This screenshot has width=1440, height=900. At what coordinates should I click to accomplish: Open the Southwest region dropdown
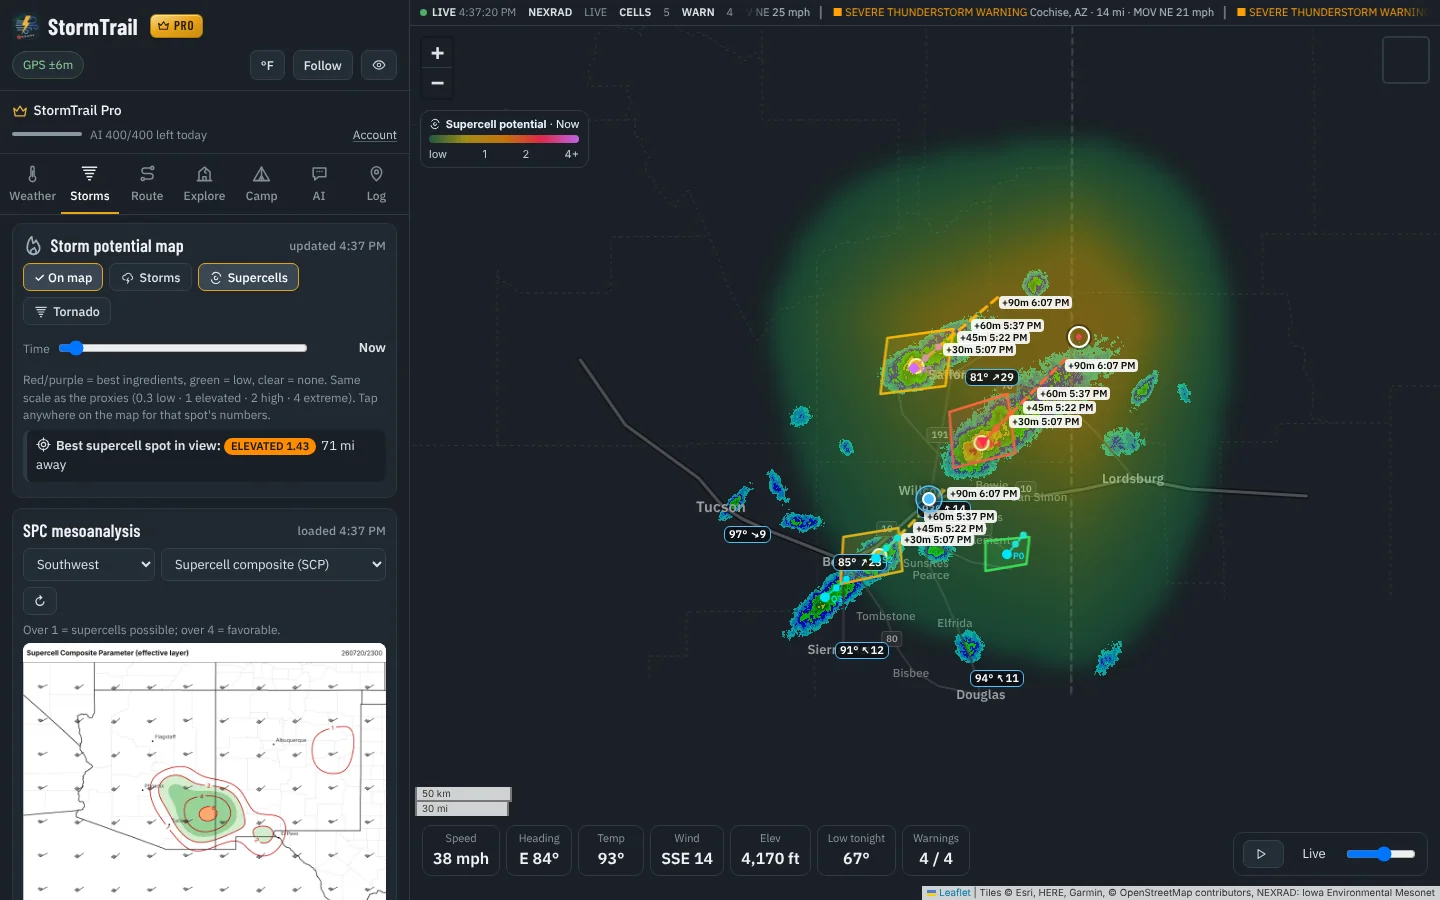pyautogui.click(x=89, y=564)
